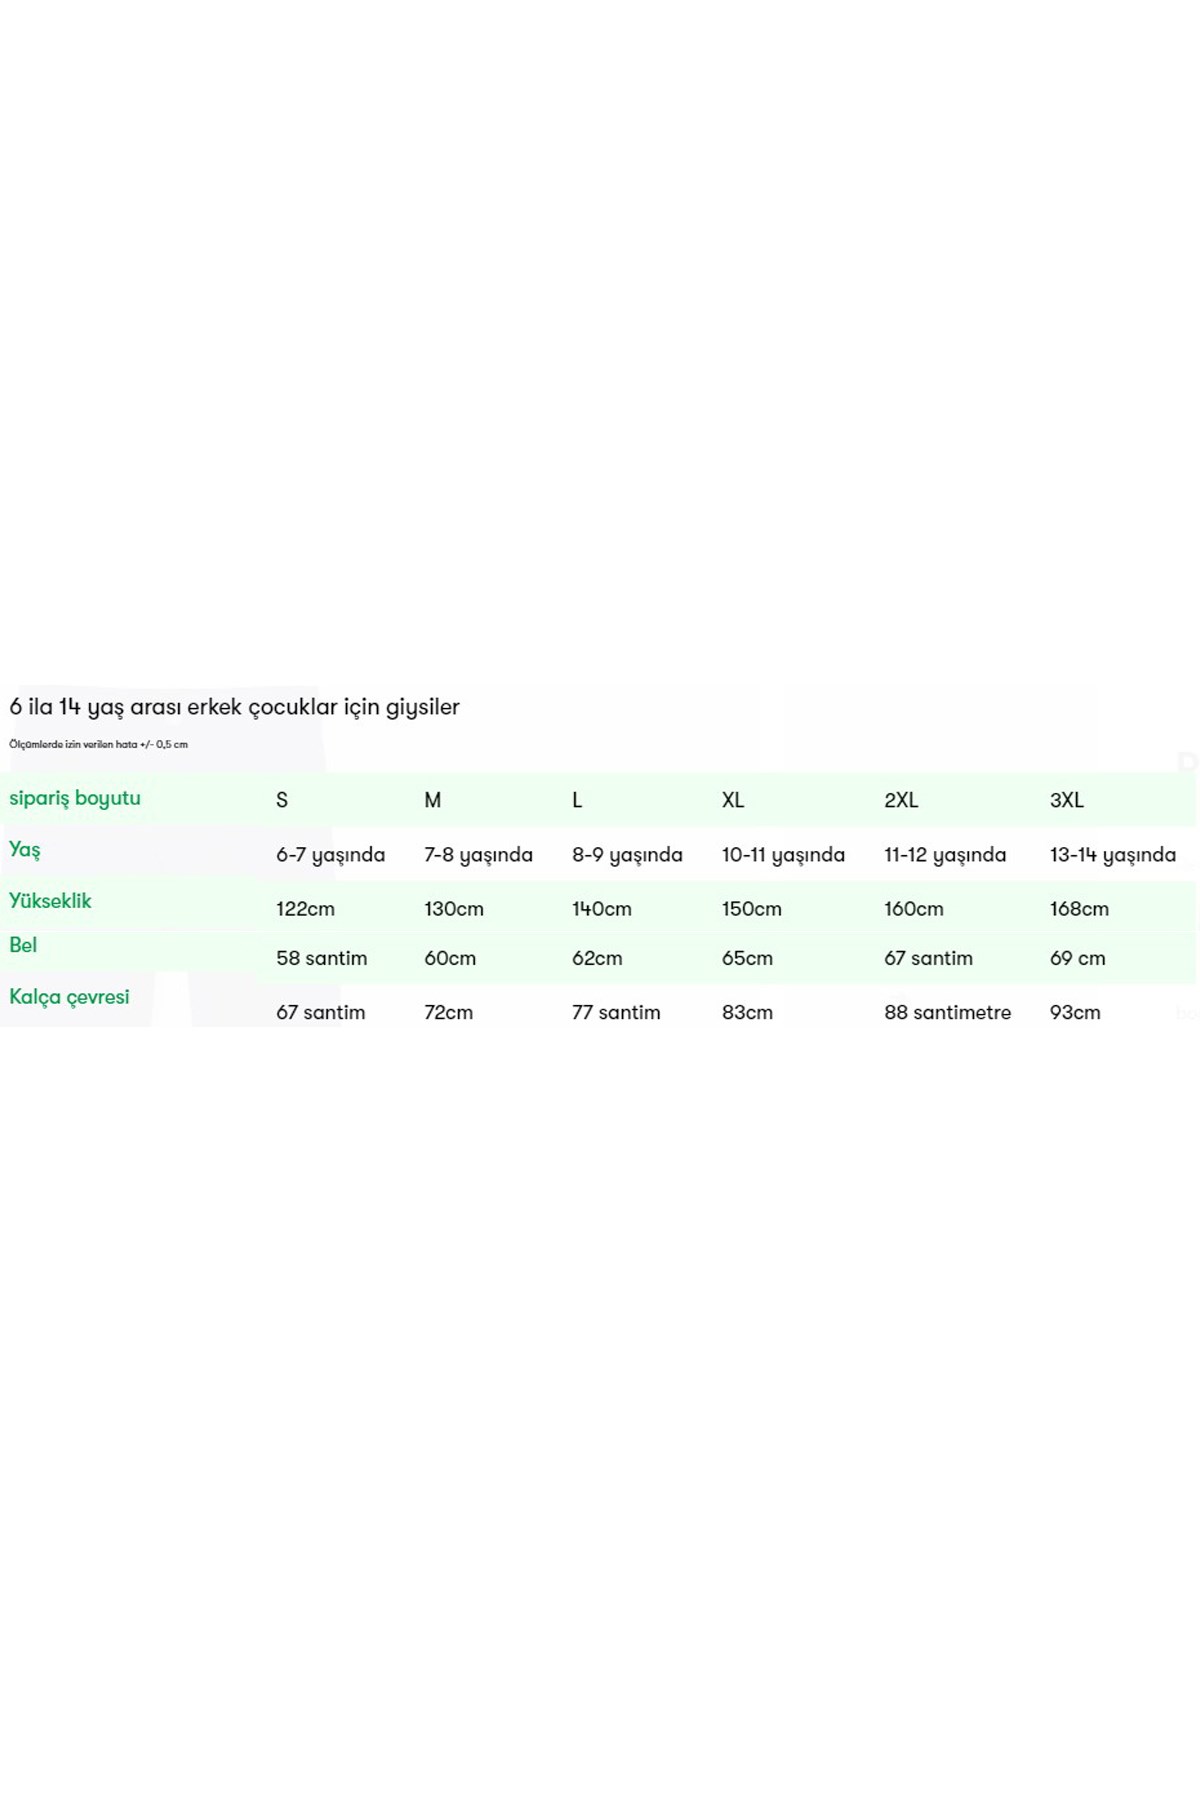Select the M size column header
1200x1800 pixels.
pyautogui.click(x=433, y=800)
